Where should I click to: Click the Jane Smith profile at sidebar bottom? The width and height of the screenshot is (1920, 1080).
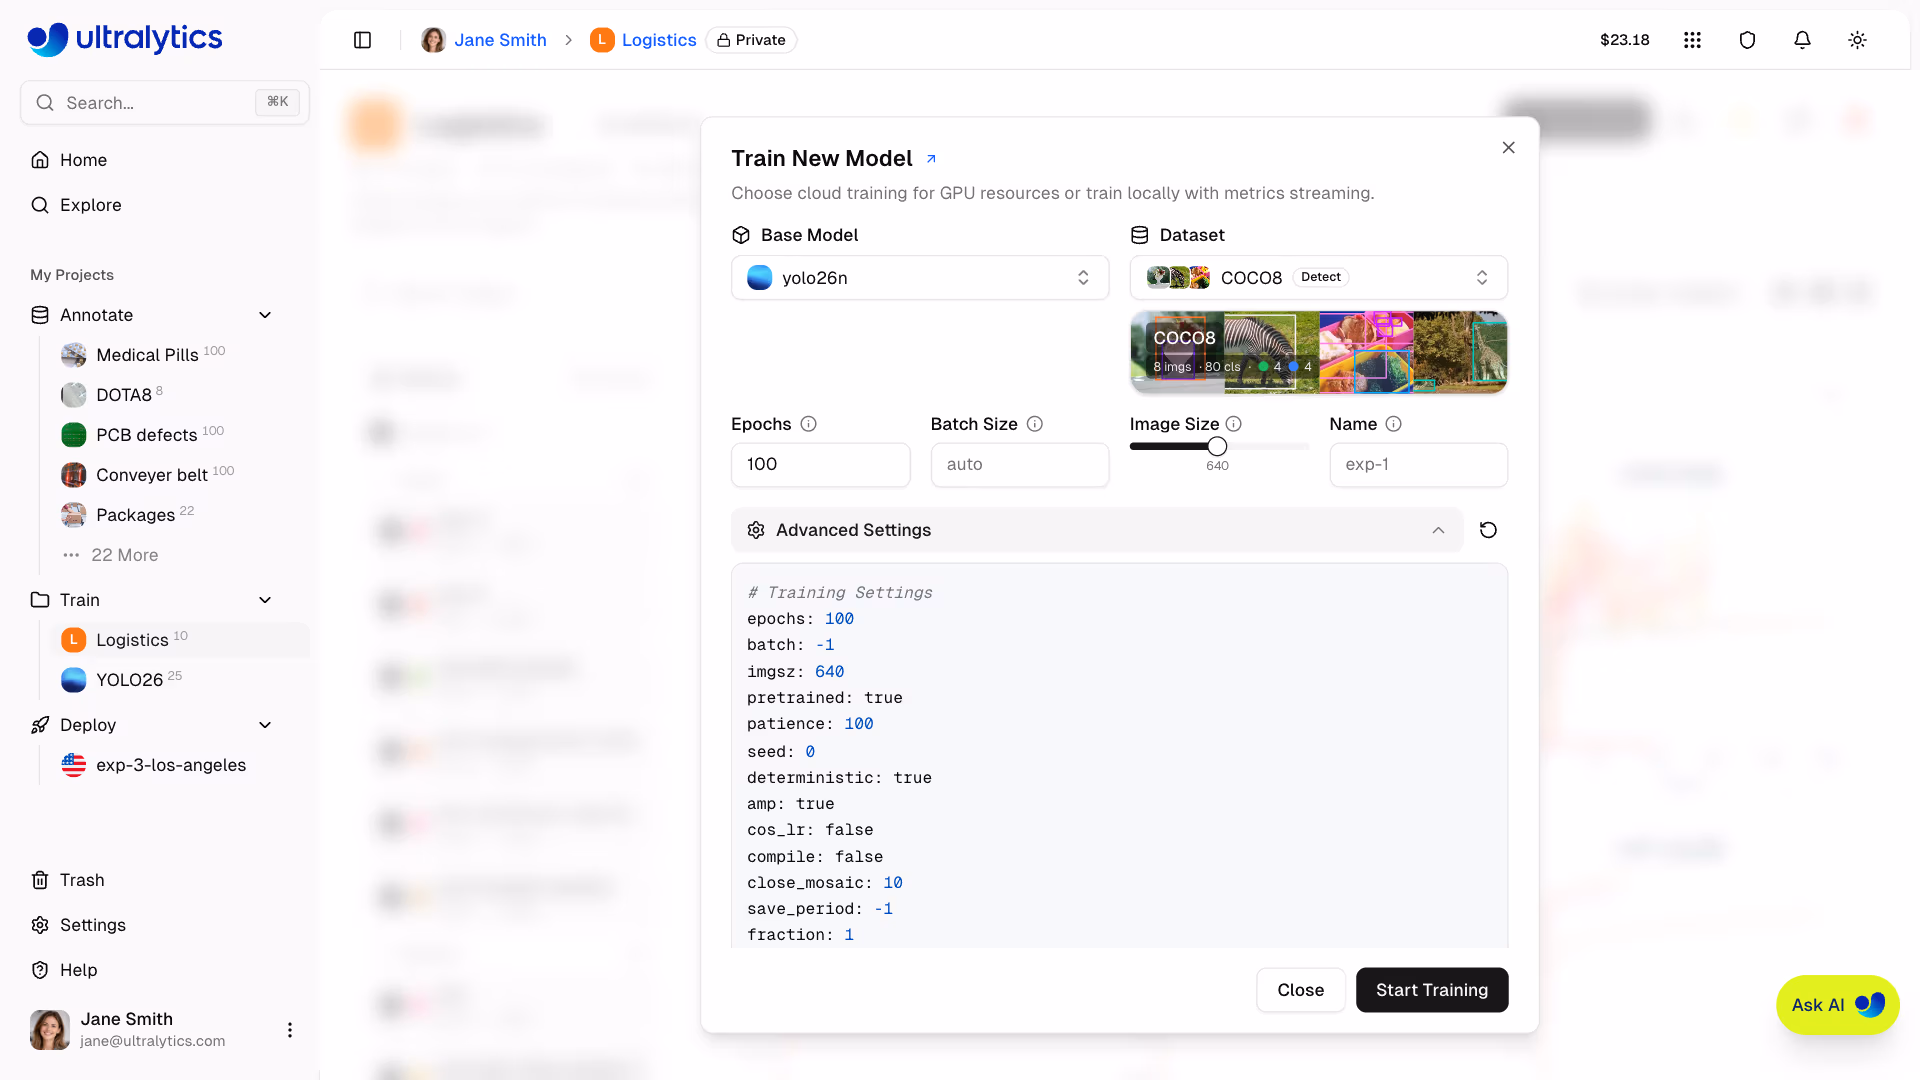tap(150, 1030)
